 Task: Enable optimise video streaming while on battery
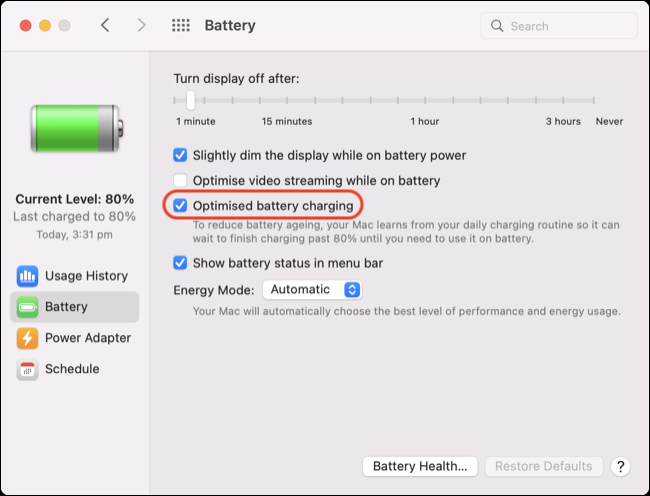coord(180,181)
